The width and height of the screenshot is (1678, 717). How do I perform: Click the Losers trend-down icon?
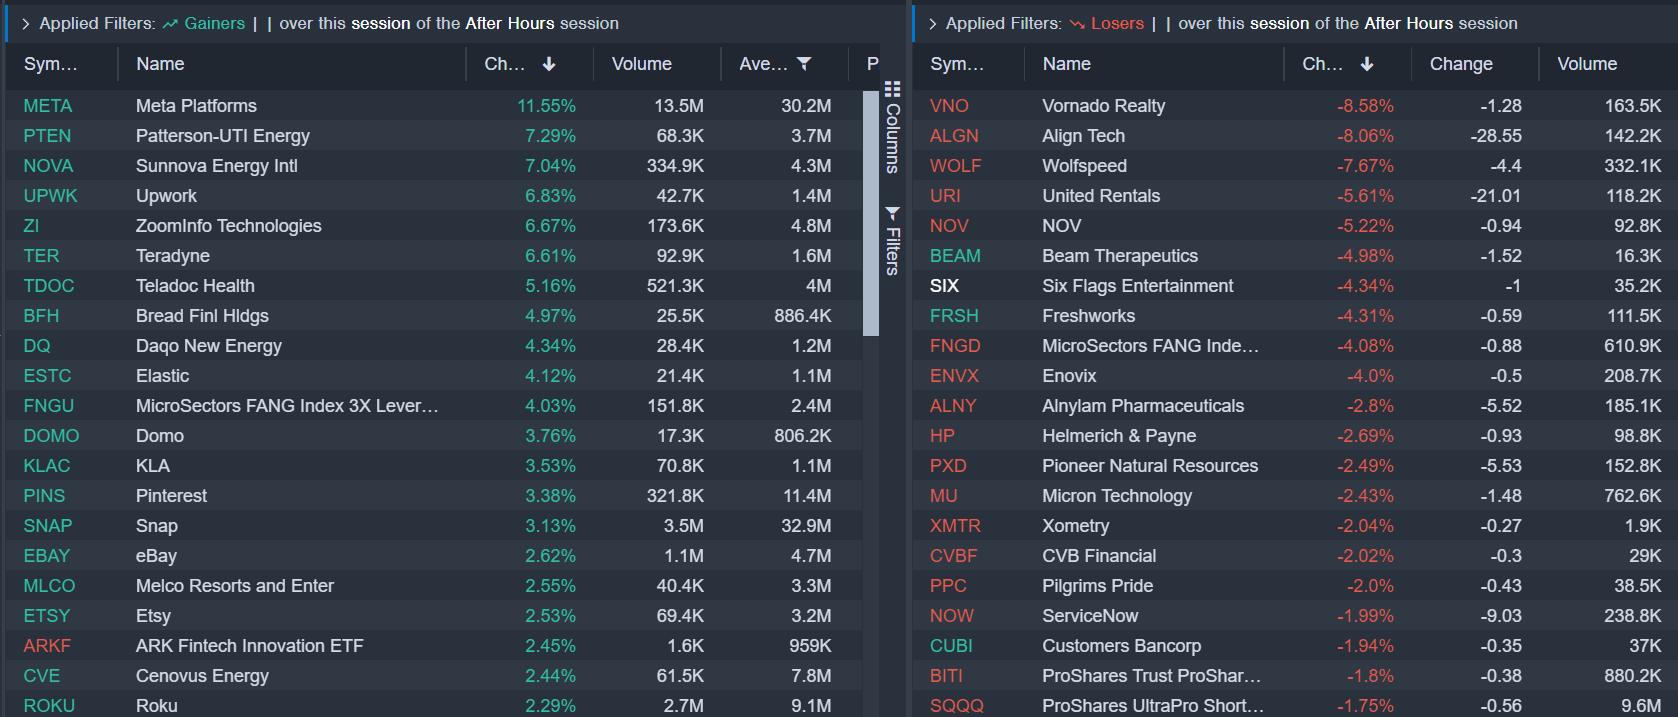(x=1077, y=23)
